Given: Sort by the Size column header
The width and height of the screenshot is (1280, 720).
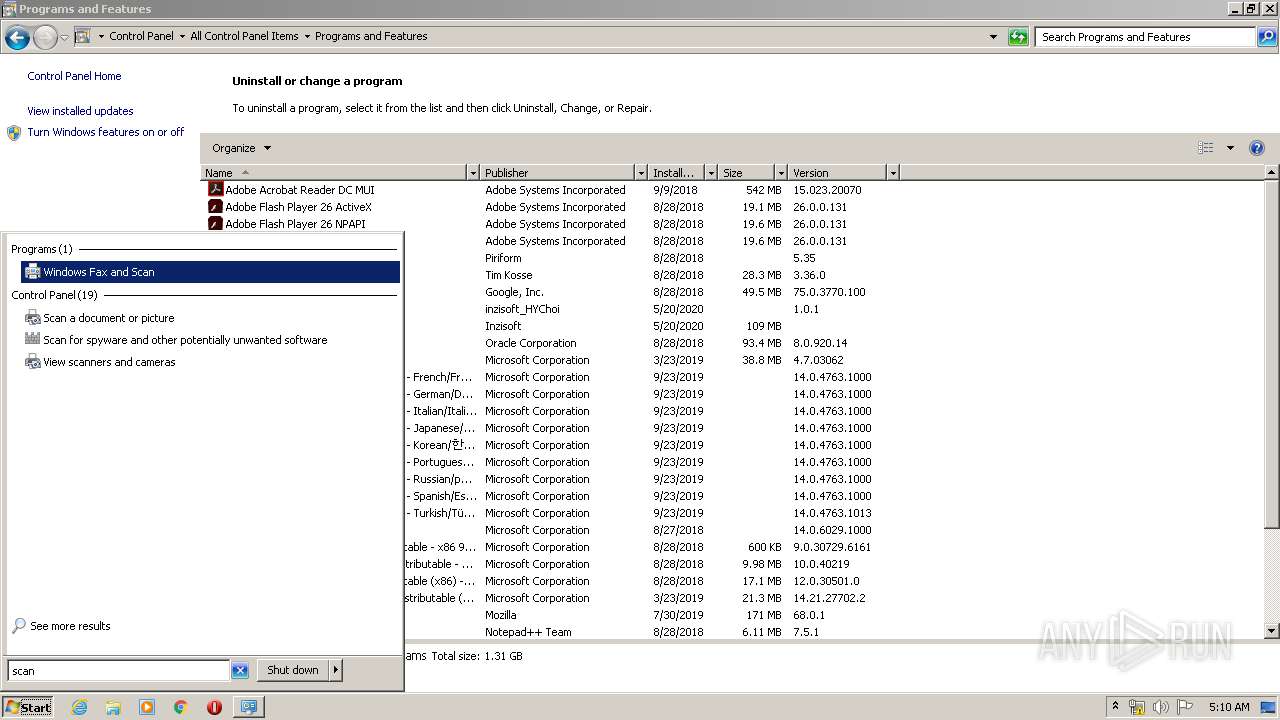Looking at the screenshot, I should pos(746,173).
